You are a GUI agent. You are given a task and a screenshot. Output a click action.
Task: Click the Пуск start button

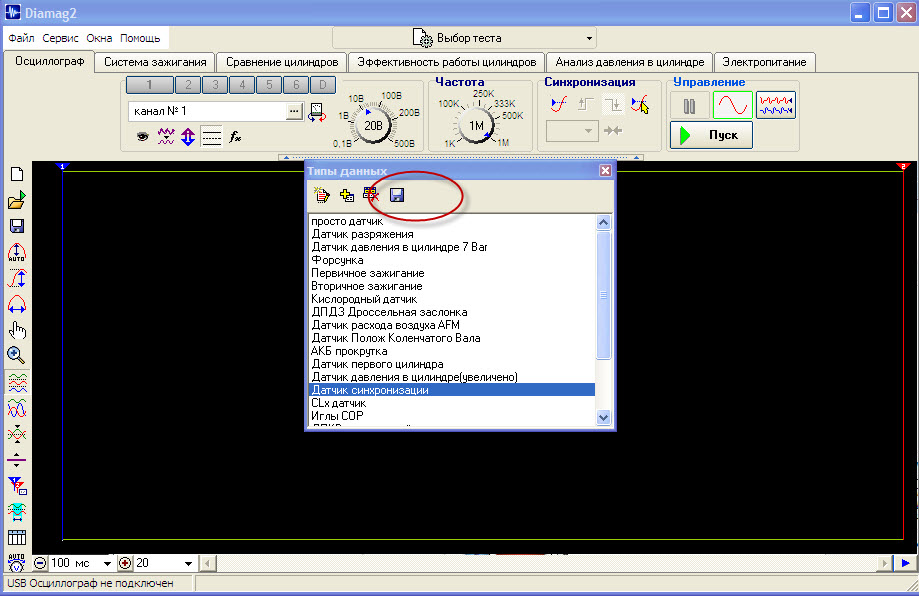[712, 135]
